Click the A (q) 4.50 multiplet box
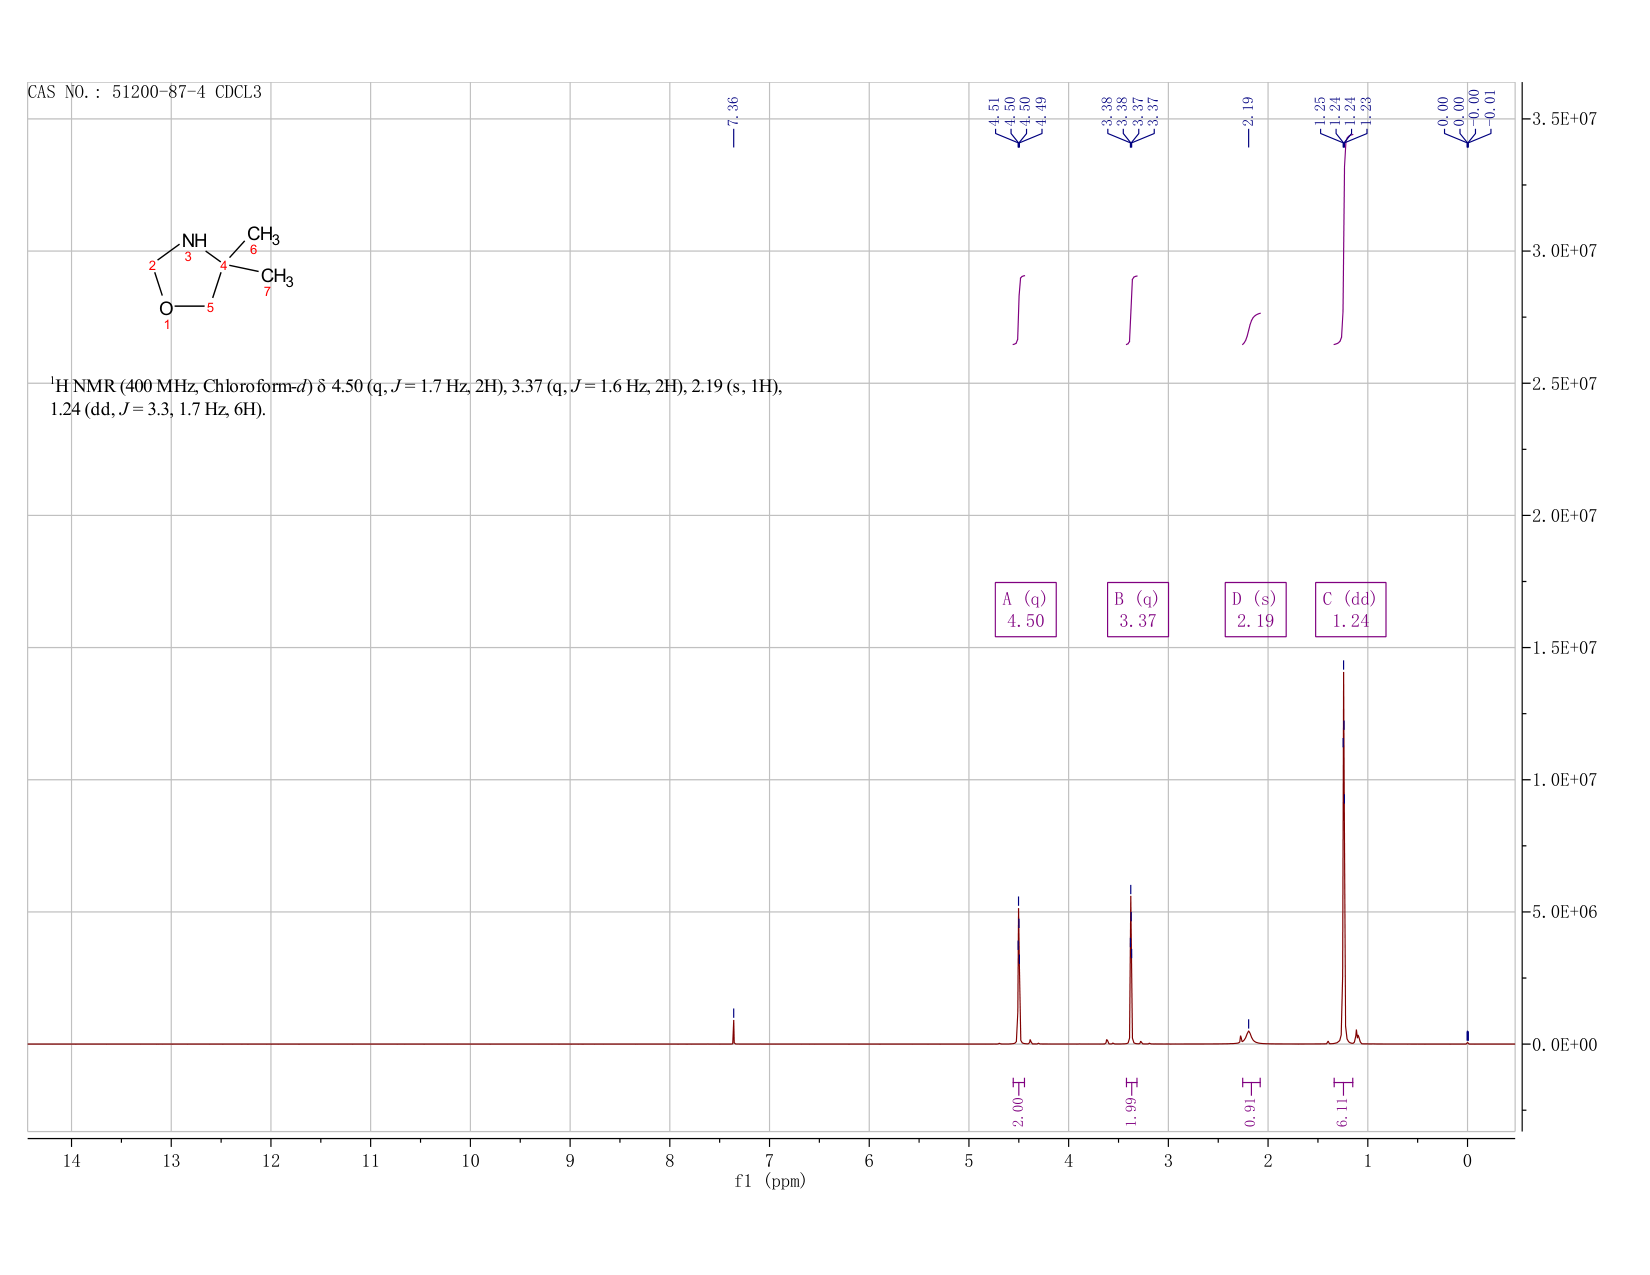 pyautogui.click(x=1026, y=609)
